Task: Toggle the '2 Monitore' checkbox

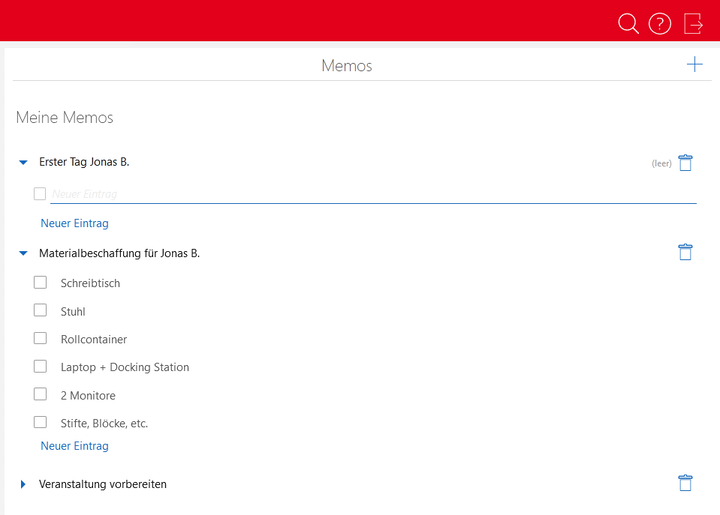Action: coord(41,395)
